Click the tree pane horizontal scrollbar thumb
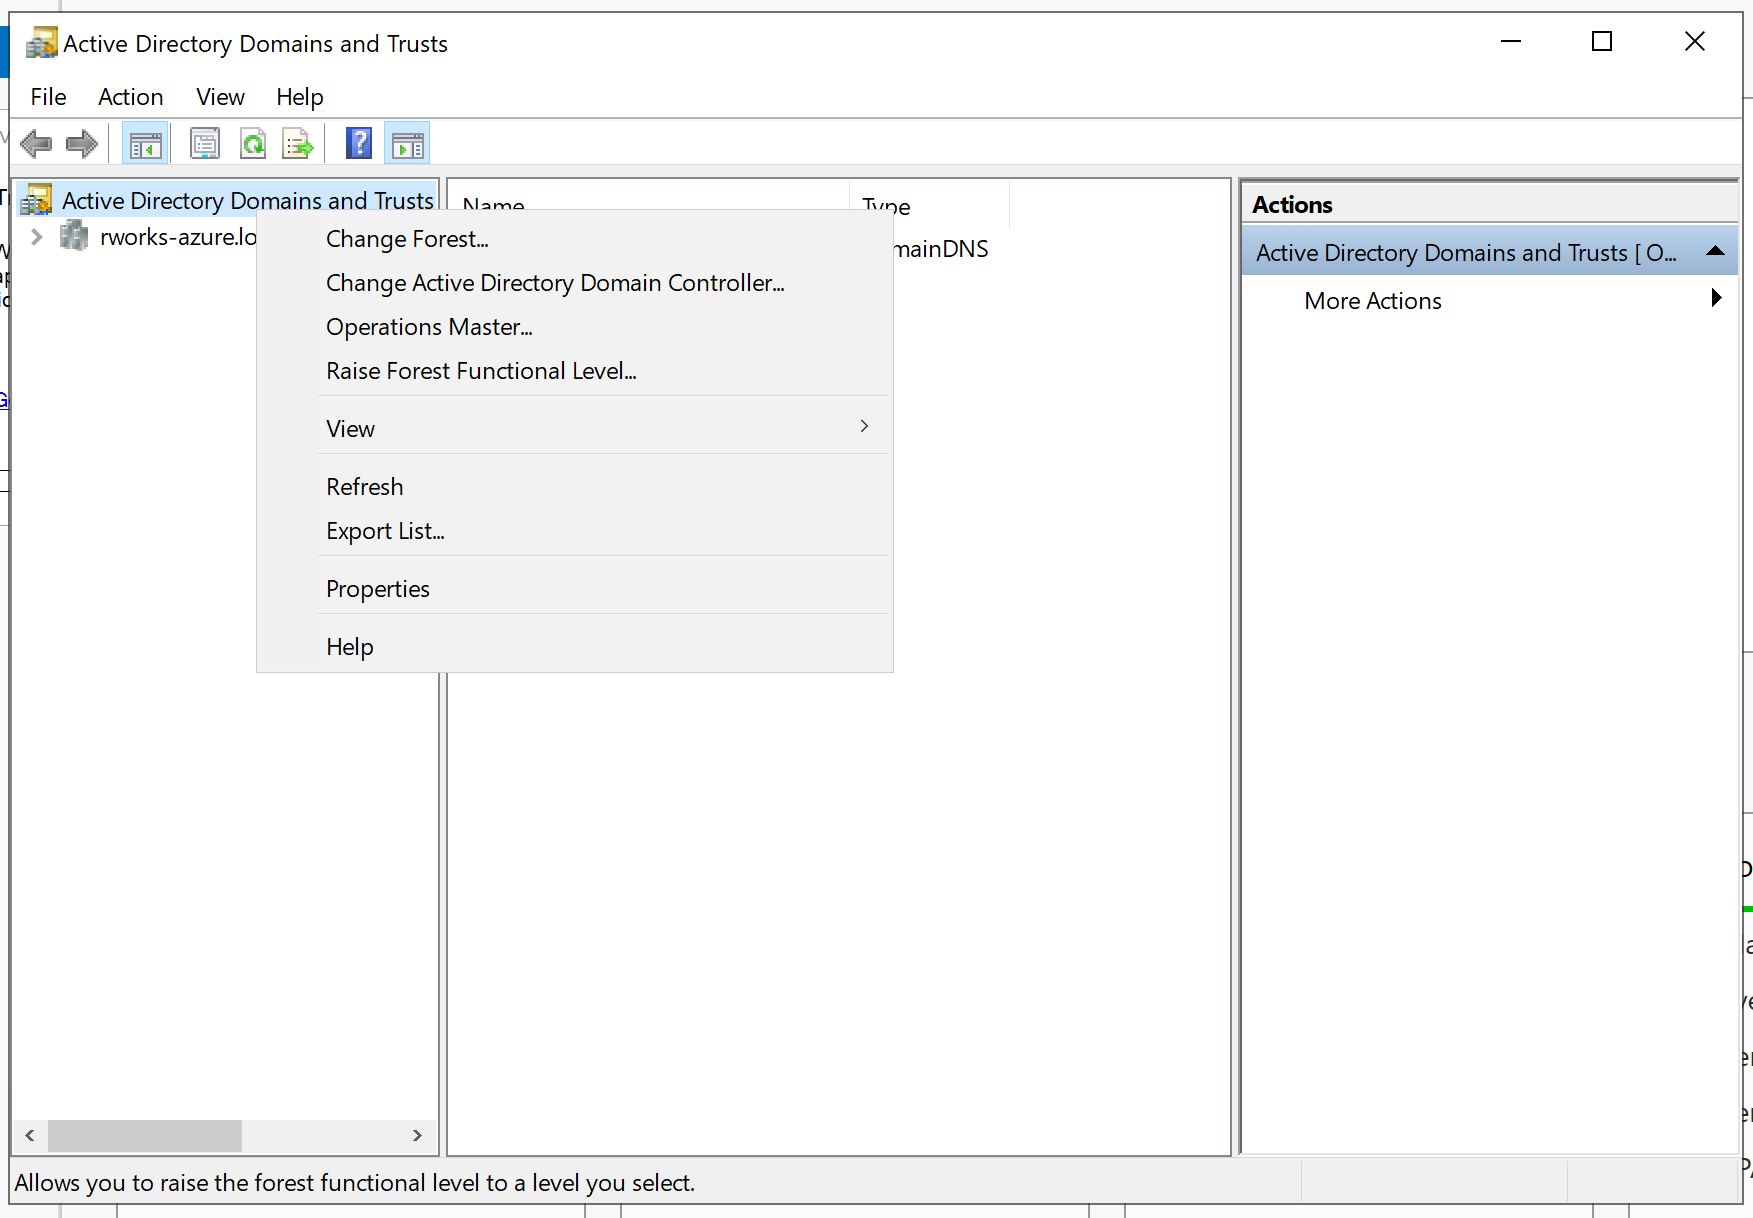The image size is (1753, 1218). point(145,1136)
